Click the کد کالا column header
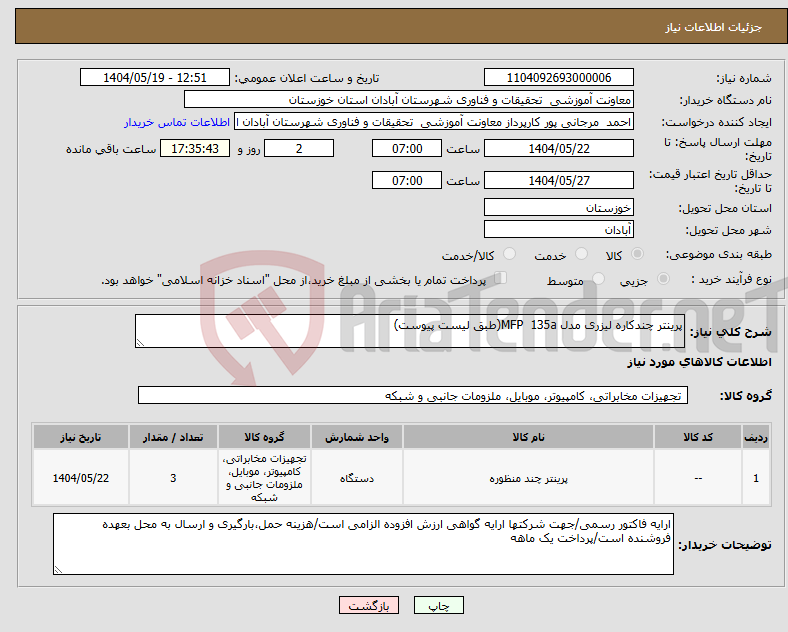788x632 pixels. point(698,437)
